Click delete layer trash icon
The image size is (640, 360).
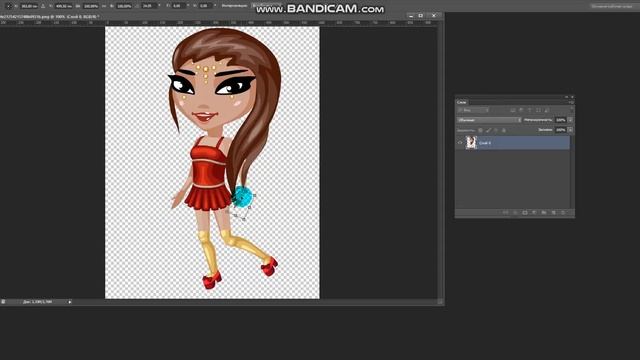(x=563, y=213)
